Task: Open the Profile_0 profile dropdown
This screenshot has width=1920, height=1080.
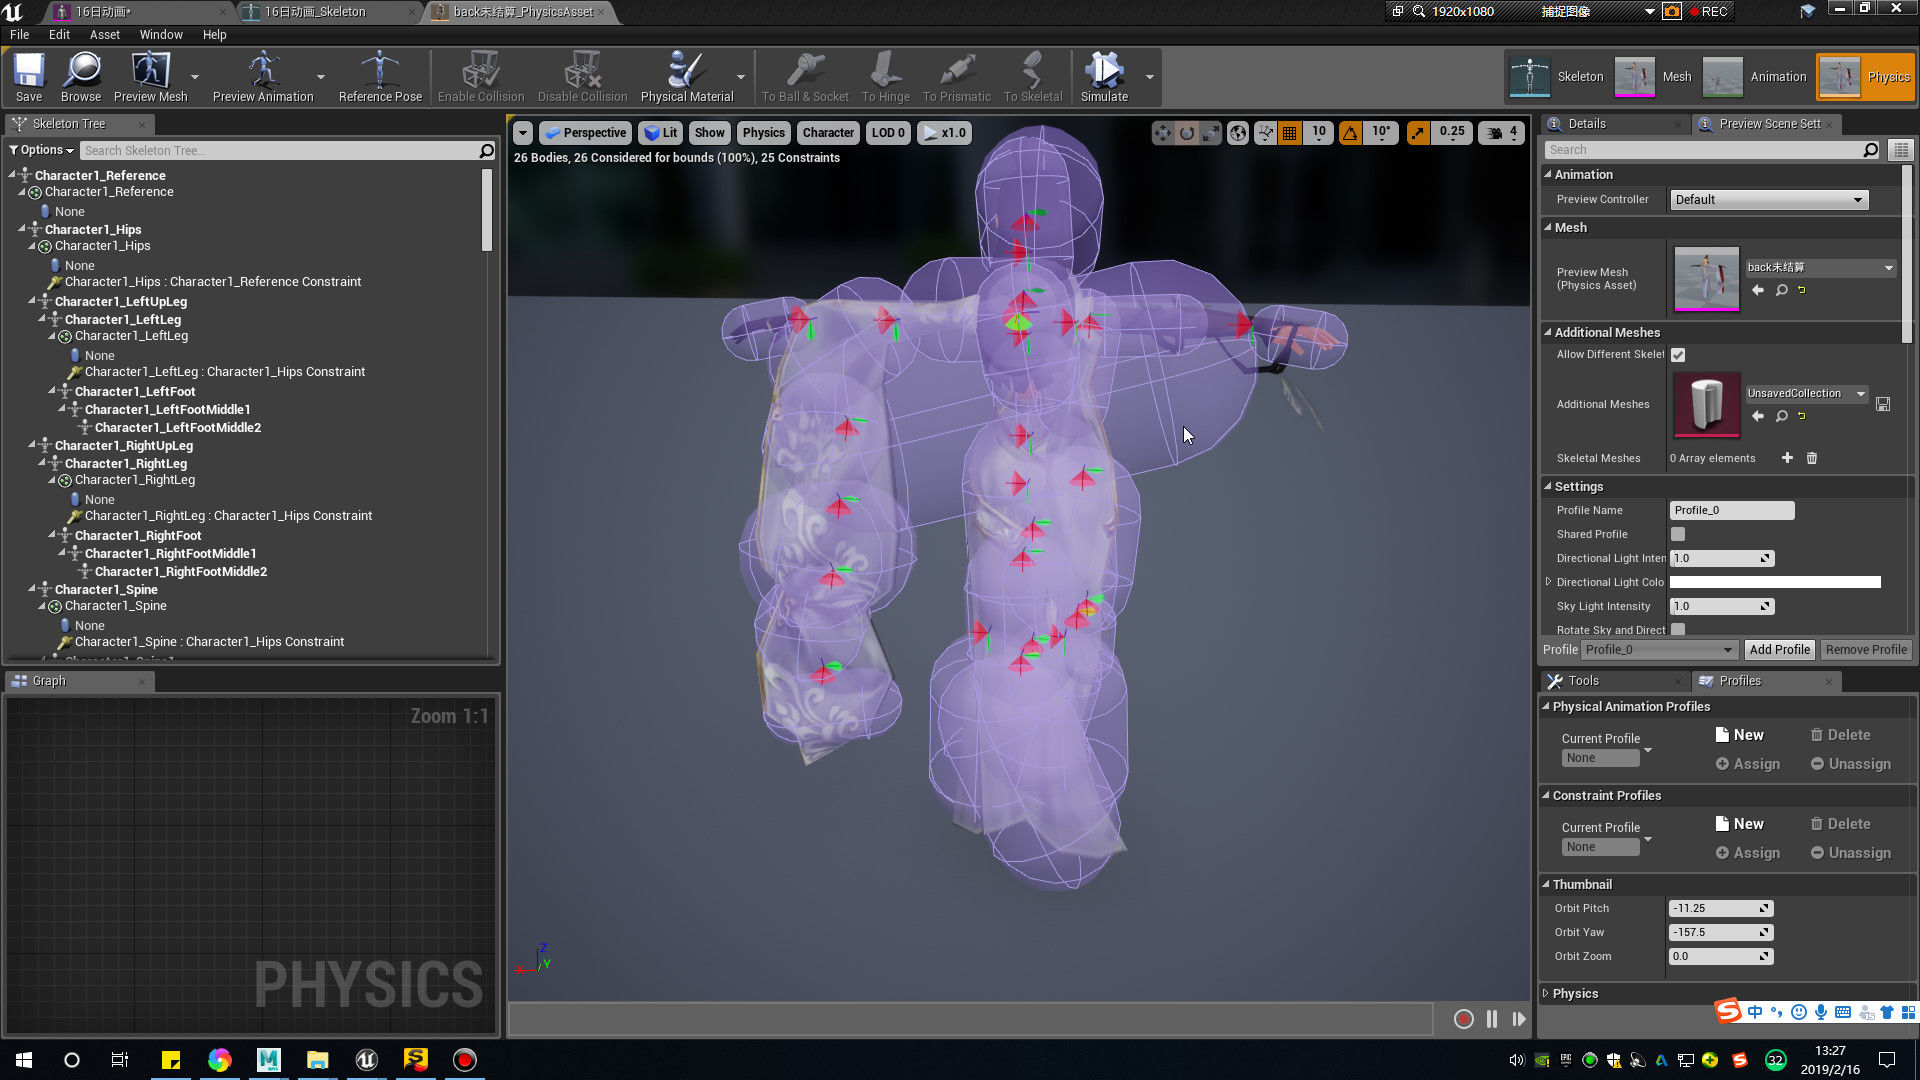Action: tap(1659, 650)
